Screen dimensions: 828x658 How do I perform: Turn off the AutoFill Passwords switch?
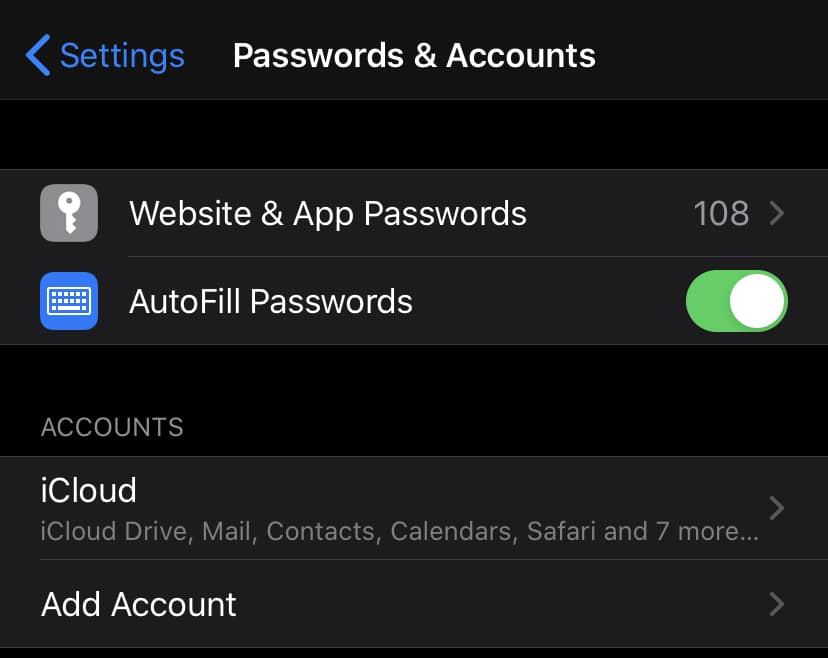[x=736, y=301]
